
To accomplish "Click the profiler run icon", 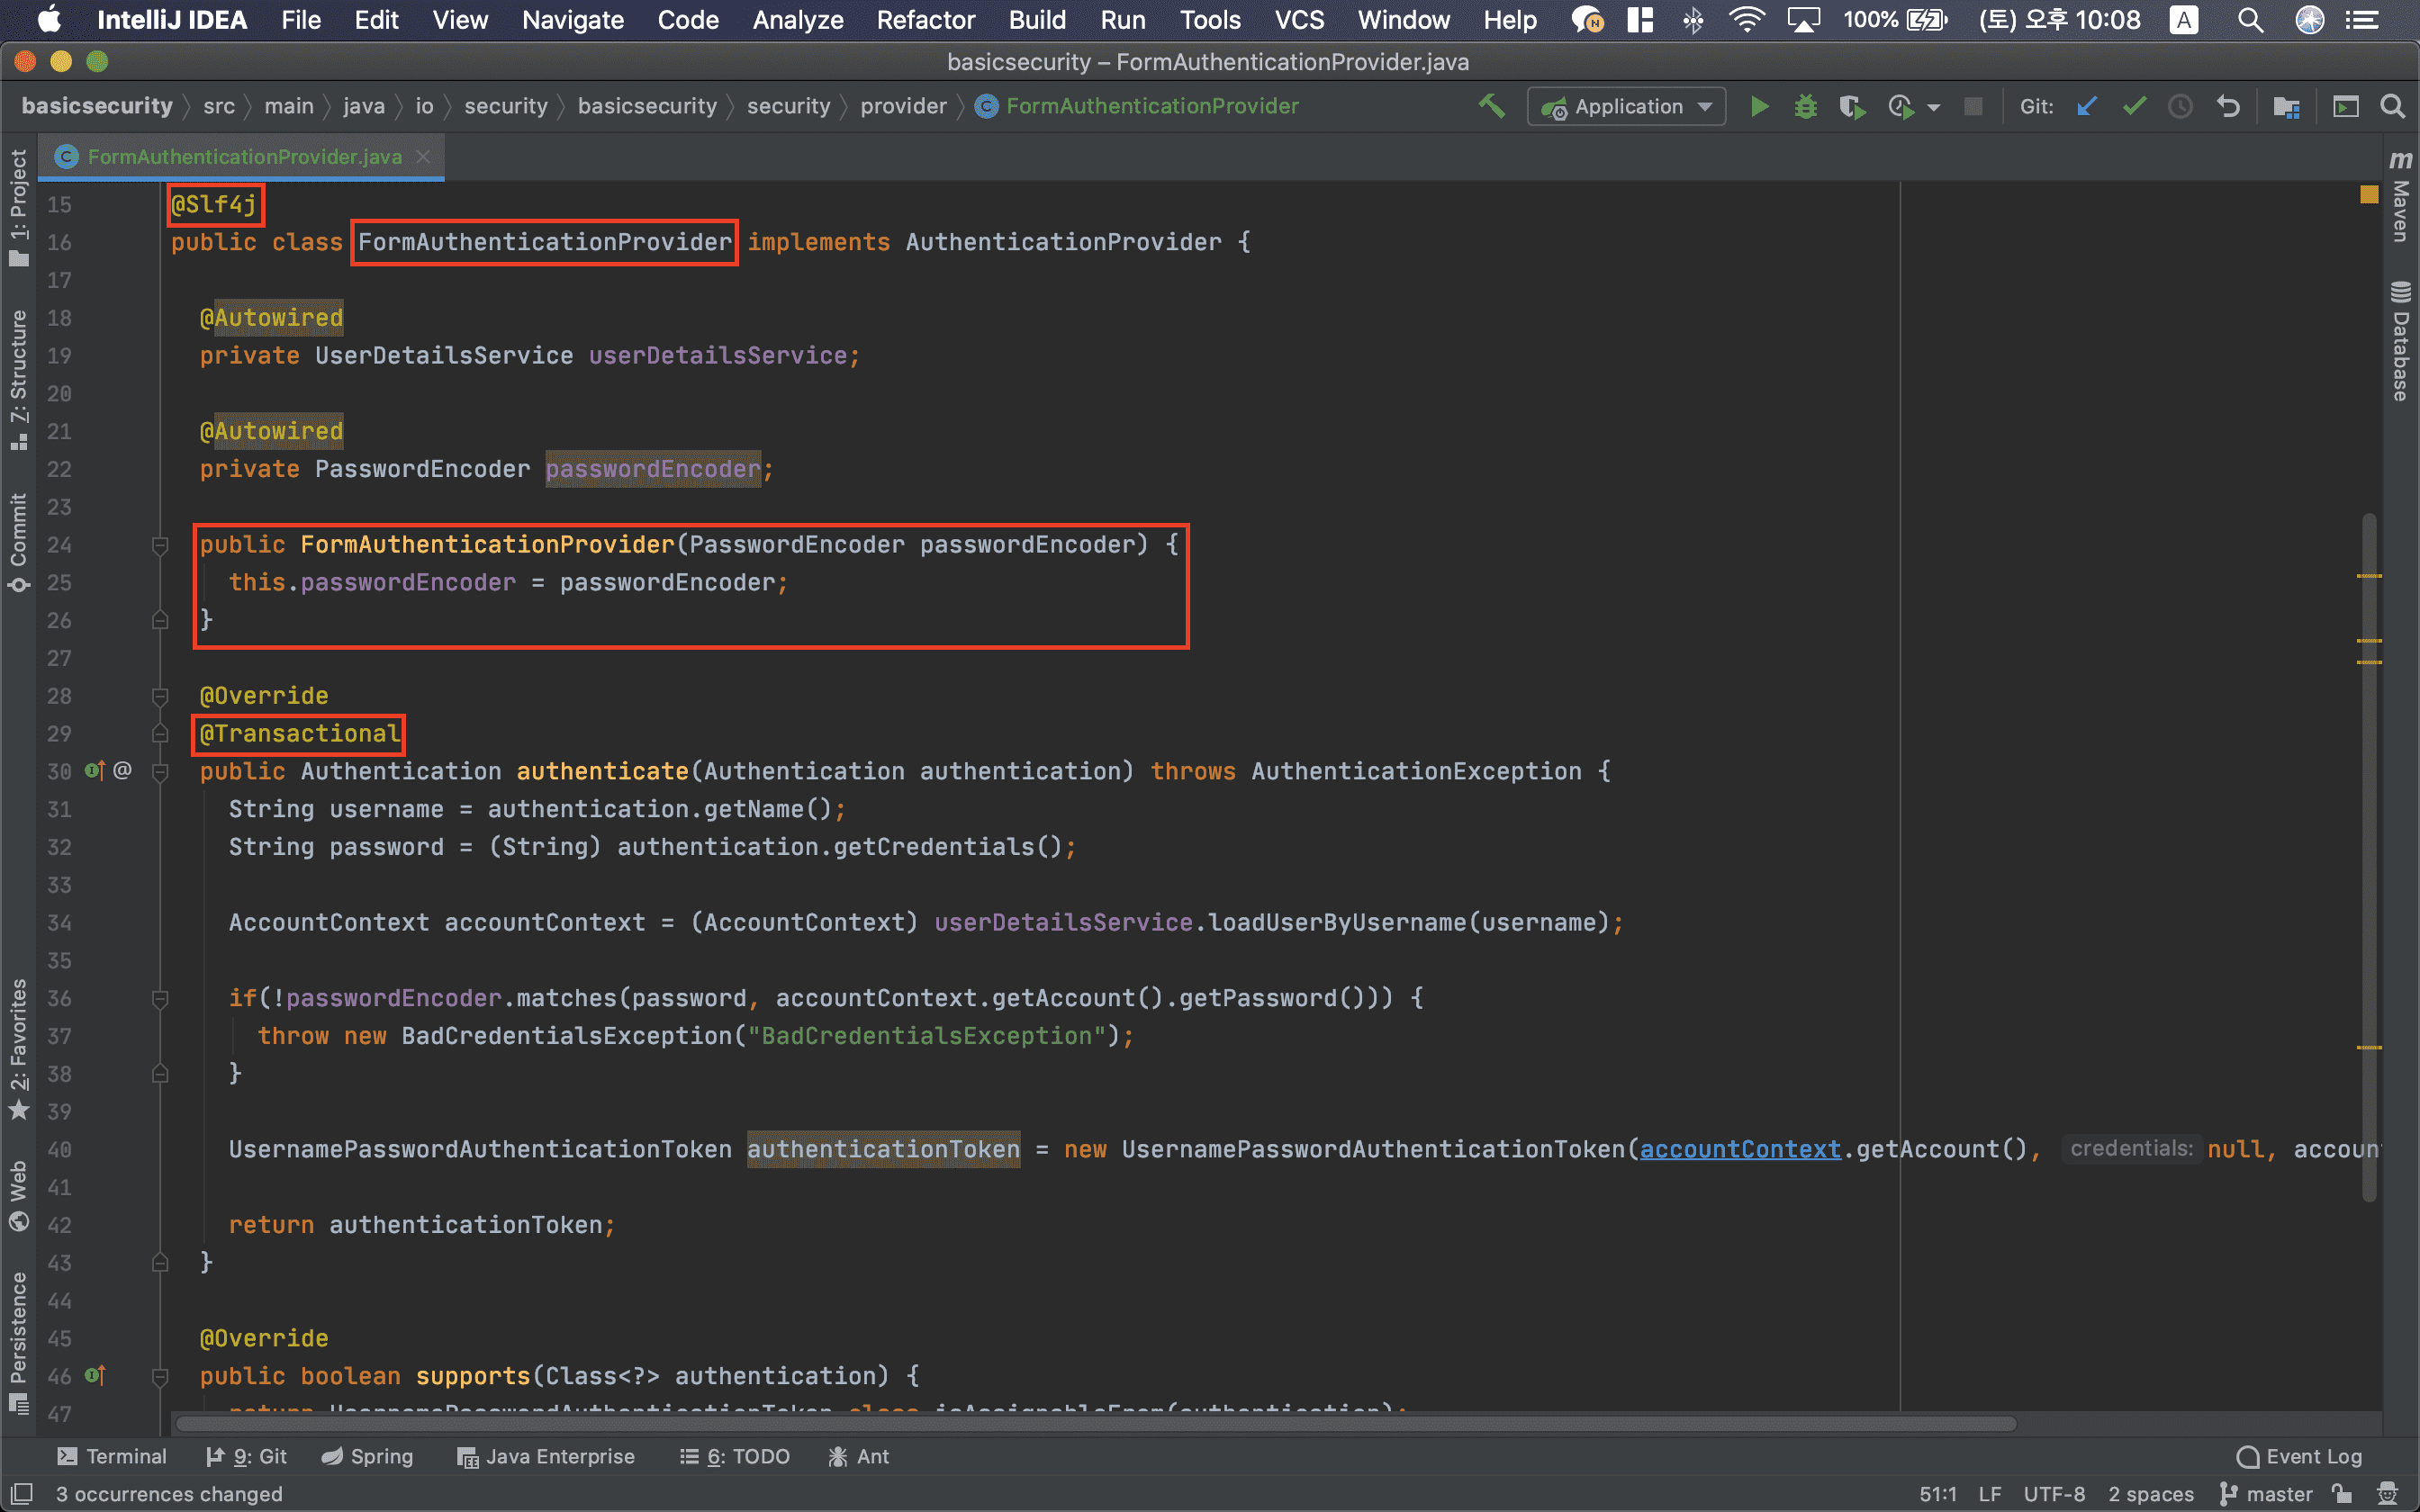I will [x=1900, y=106].
